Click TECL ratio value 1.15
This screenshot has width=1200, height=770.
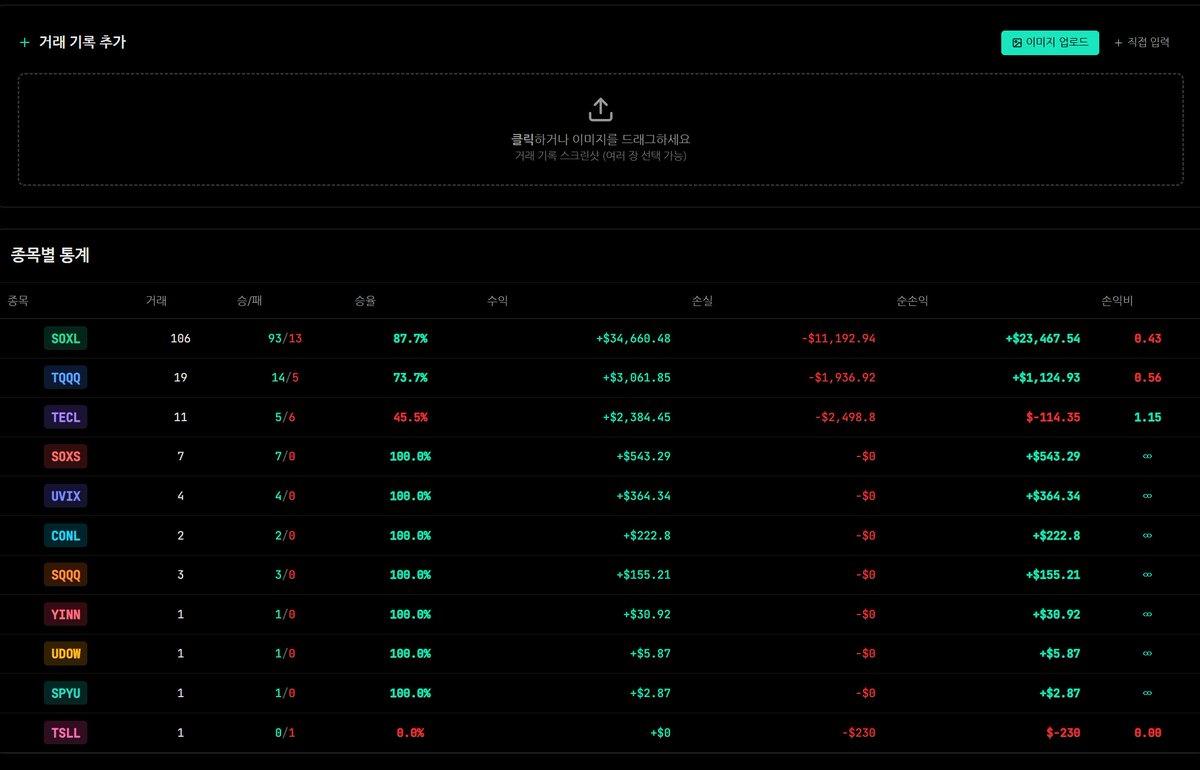1148,417
